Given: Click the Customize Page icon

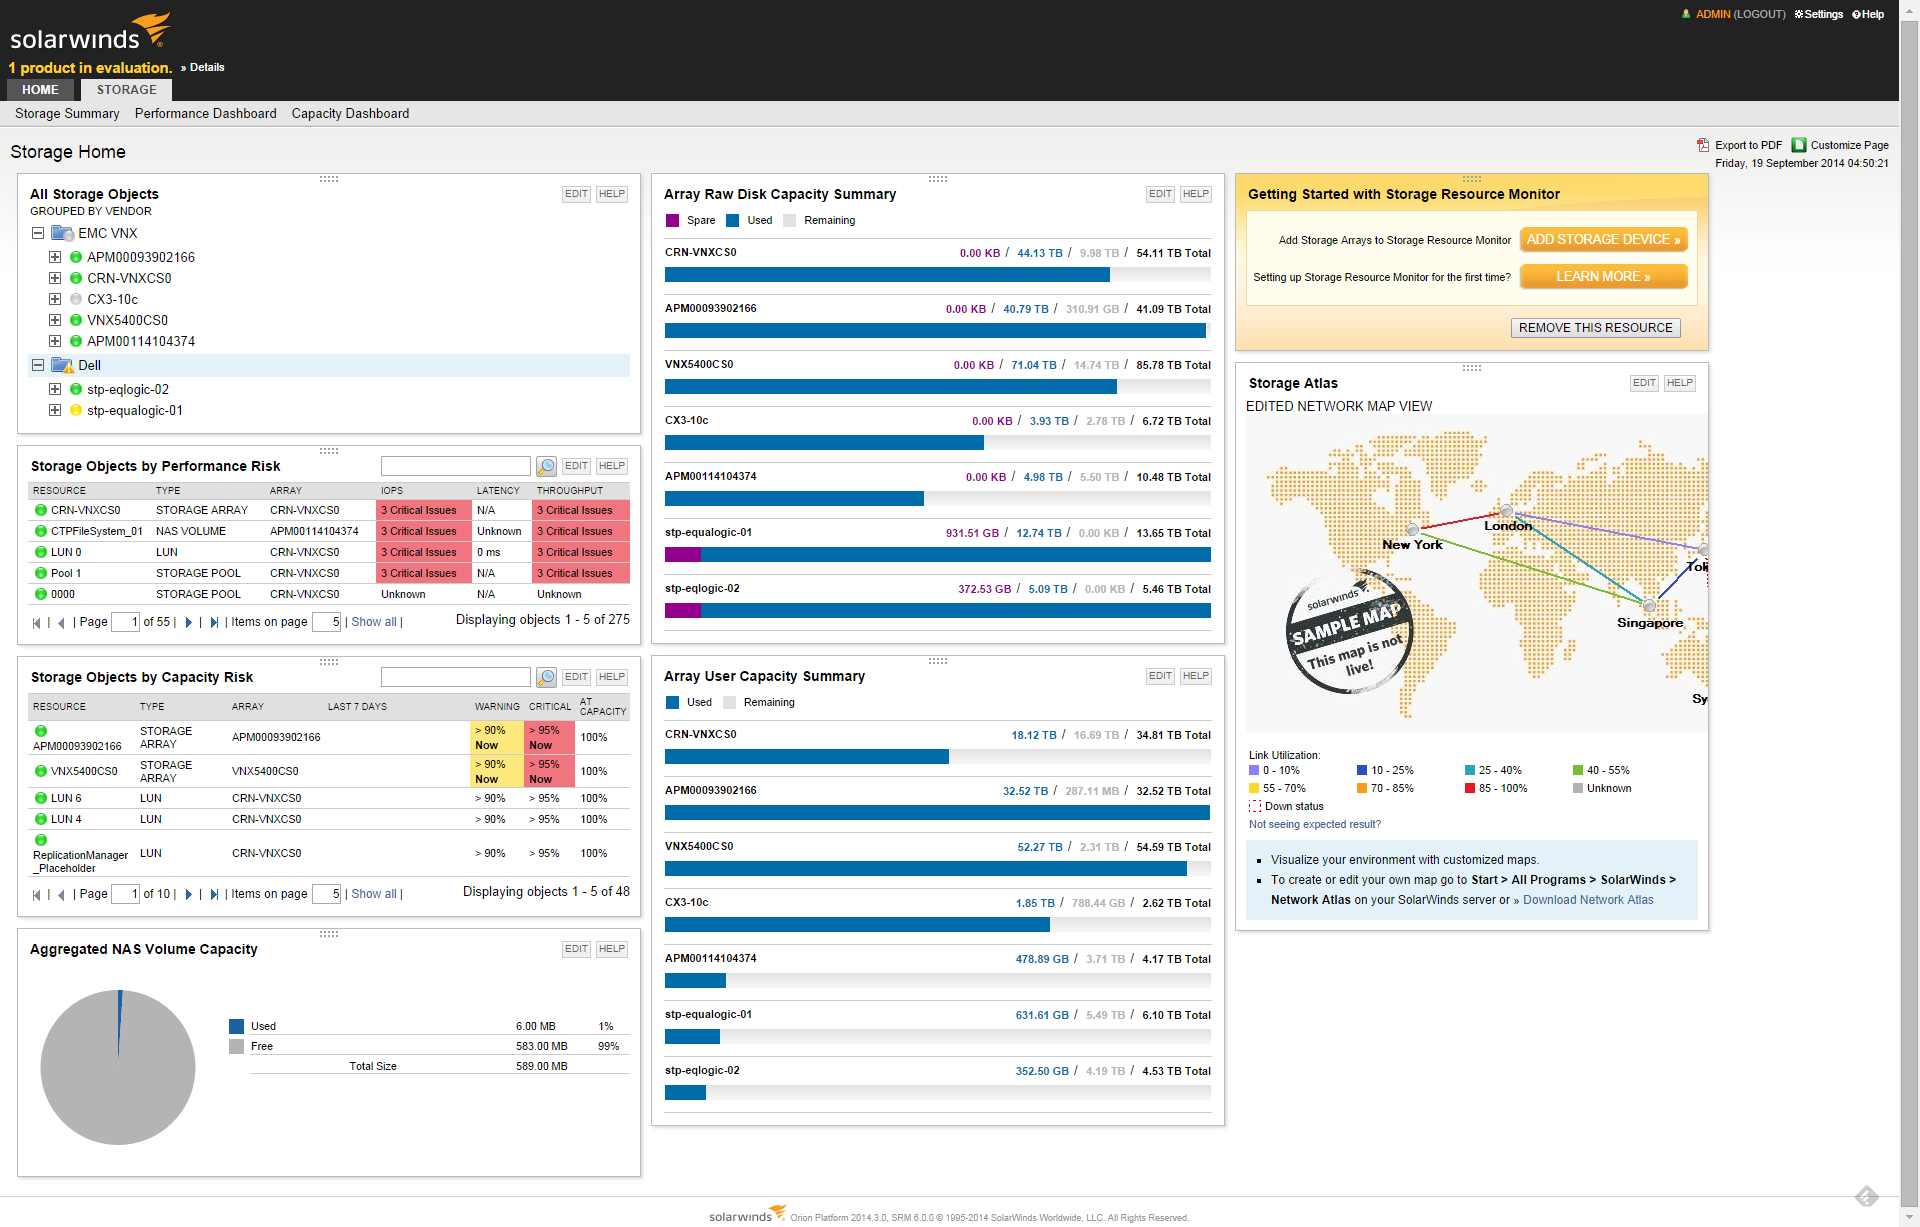Looking at the screenshot, I should click(1799, 145).
